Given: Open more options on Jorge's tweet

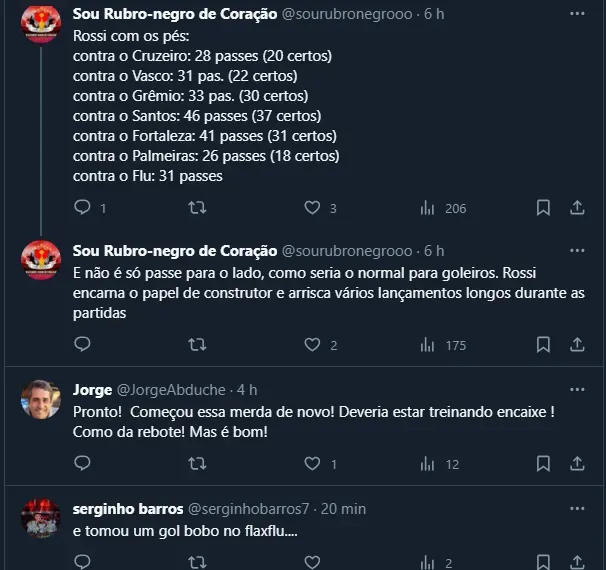Looking at the screenshot, I should coord(577,390).
